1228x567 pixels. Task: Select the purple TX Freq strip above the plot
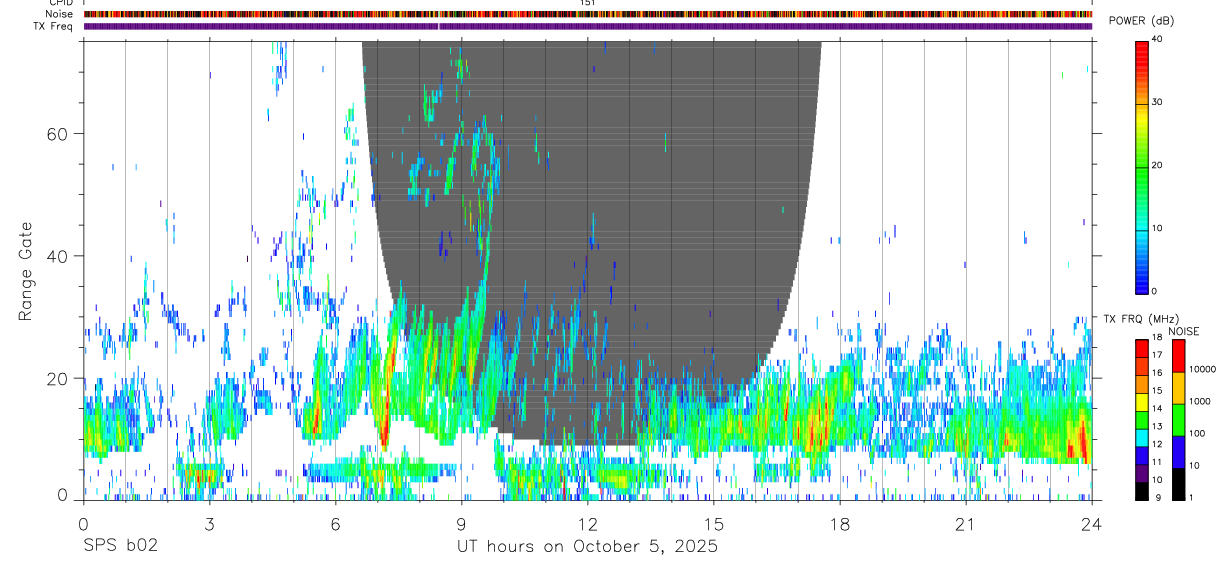tap(588, 26)
